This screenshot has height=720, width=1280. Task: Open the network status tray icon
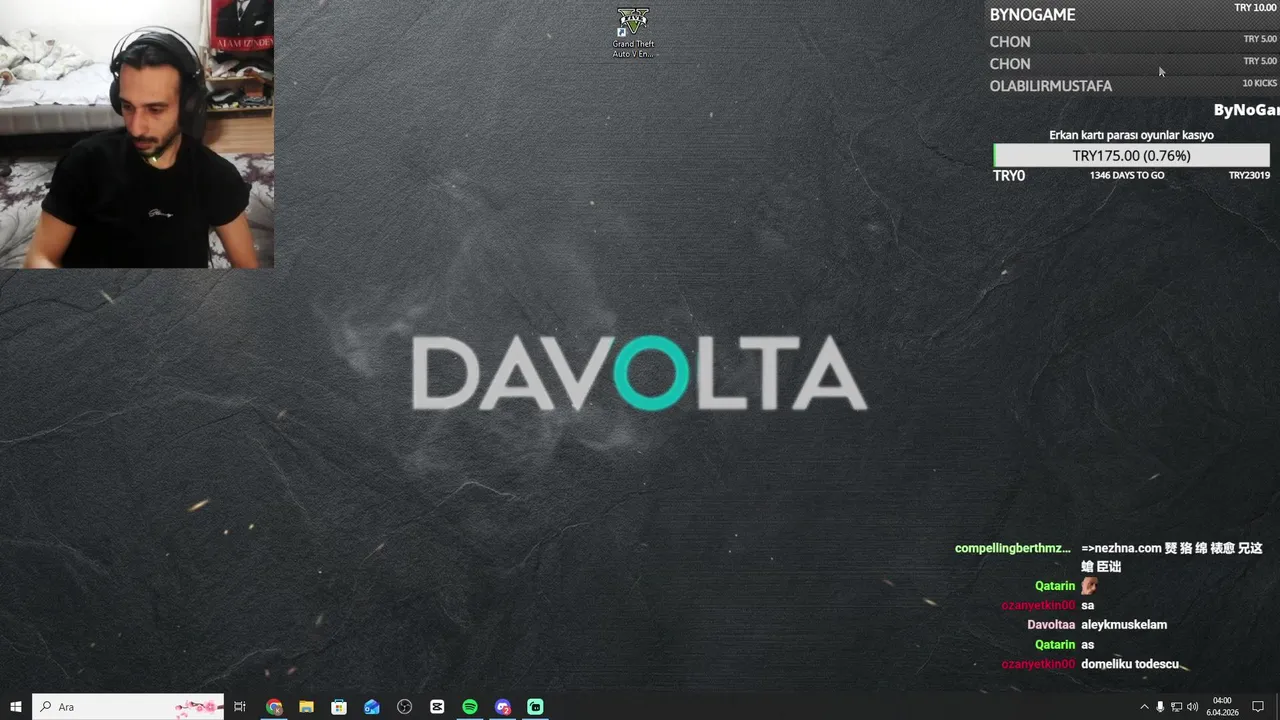coord(1176,707)
